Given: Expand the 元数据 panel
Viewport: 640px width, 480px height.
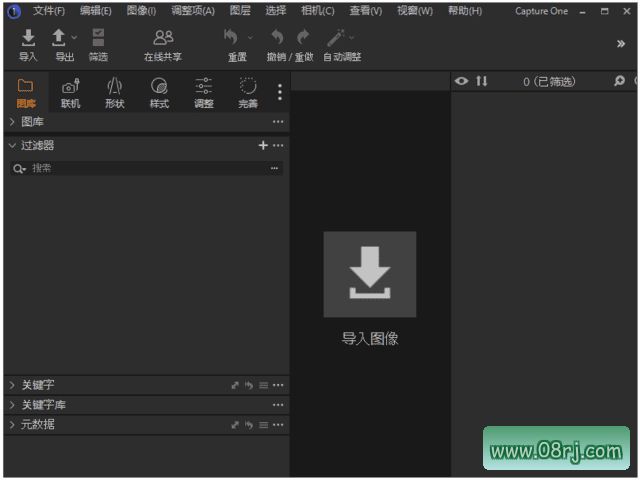Looking at the screenshot, I should pos(12,424).
